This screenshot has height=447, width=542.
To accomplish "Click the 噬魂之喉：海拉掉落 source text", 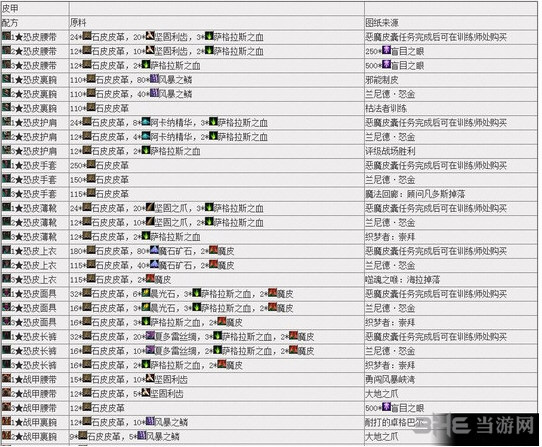I will point(403,280).
